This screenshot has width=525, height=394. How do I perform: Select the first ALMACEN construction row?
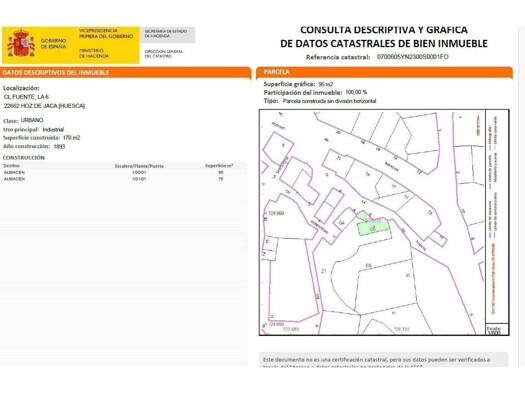coord(124,172)
